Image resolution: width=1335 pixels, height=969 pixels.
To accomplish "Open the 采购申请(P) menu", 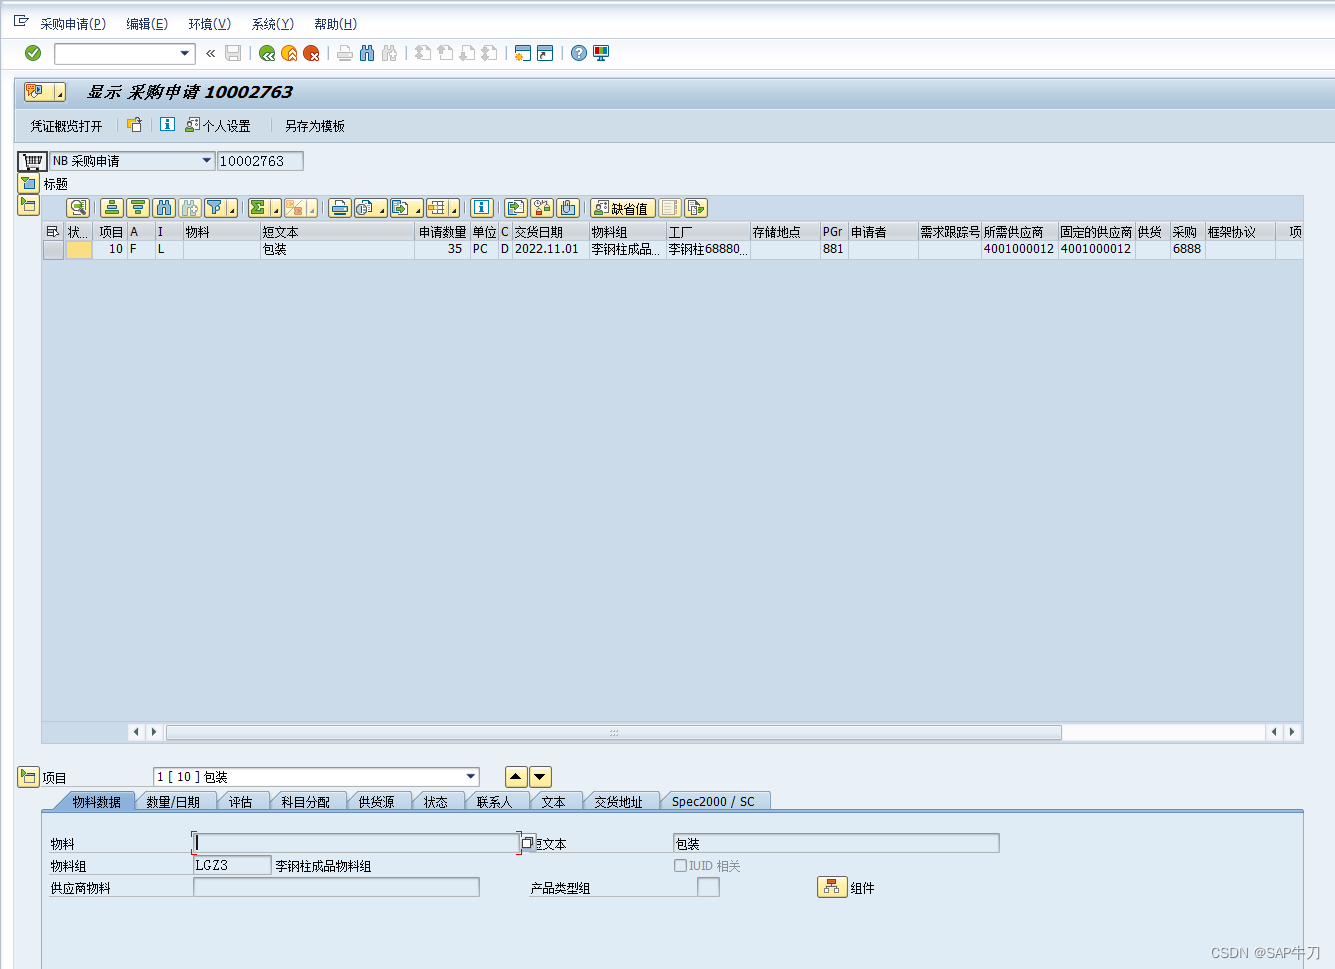I will pyautogui.click(x=73, y=24).
